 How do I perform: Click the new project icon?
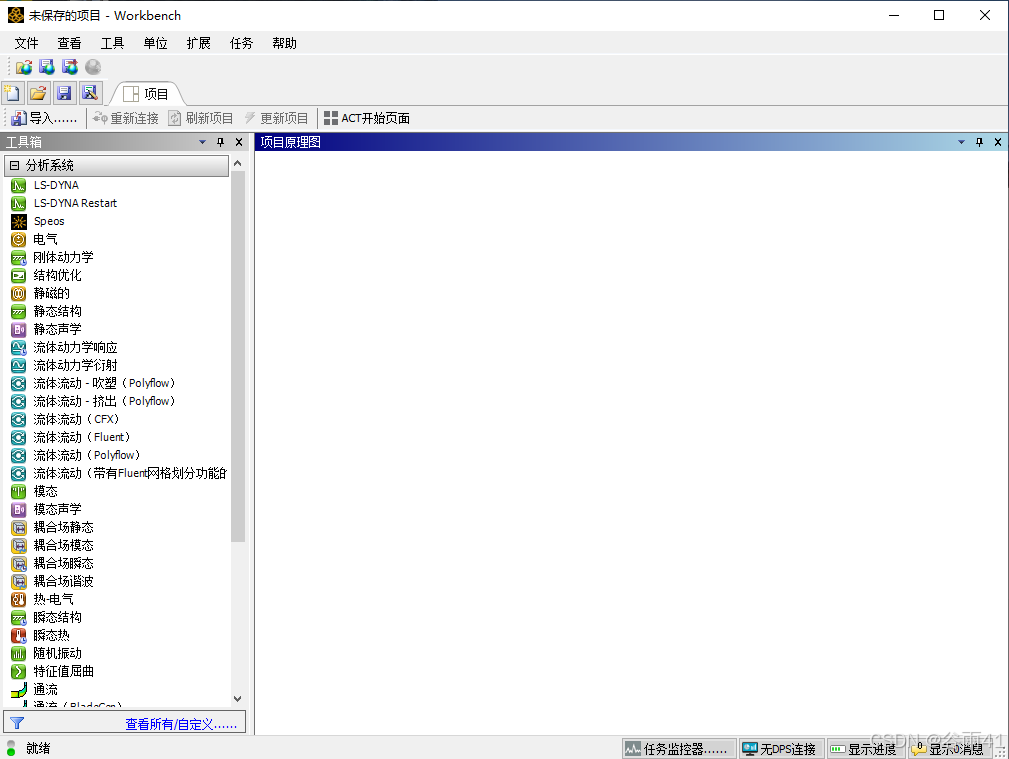[12, 93]
